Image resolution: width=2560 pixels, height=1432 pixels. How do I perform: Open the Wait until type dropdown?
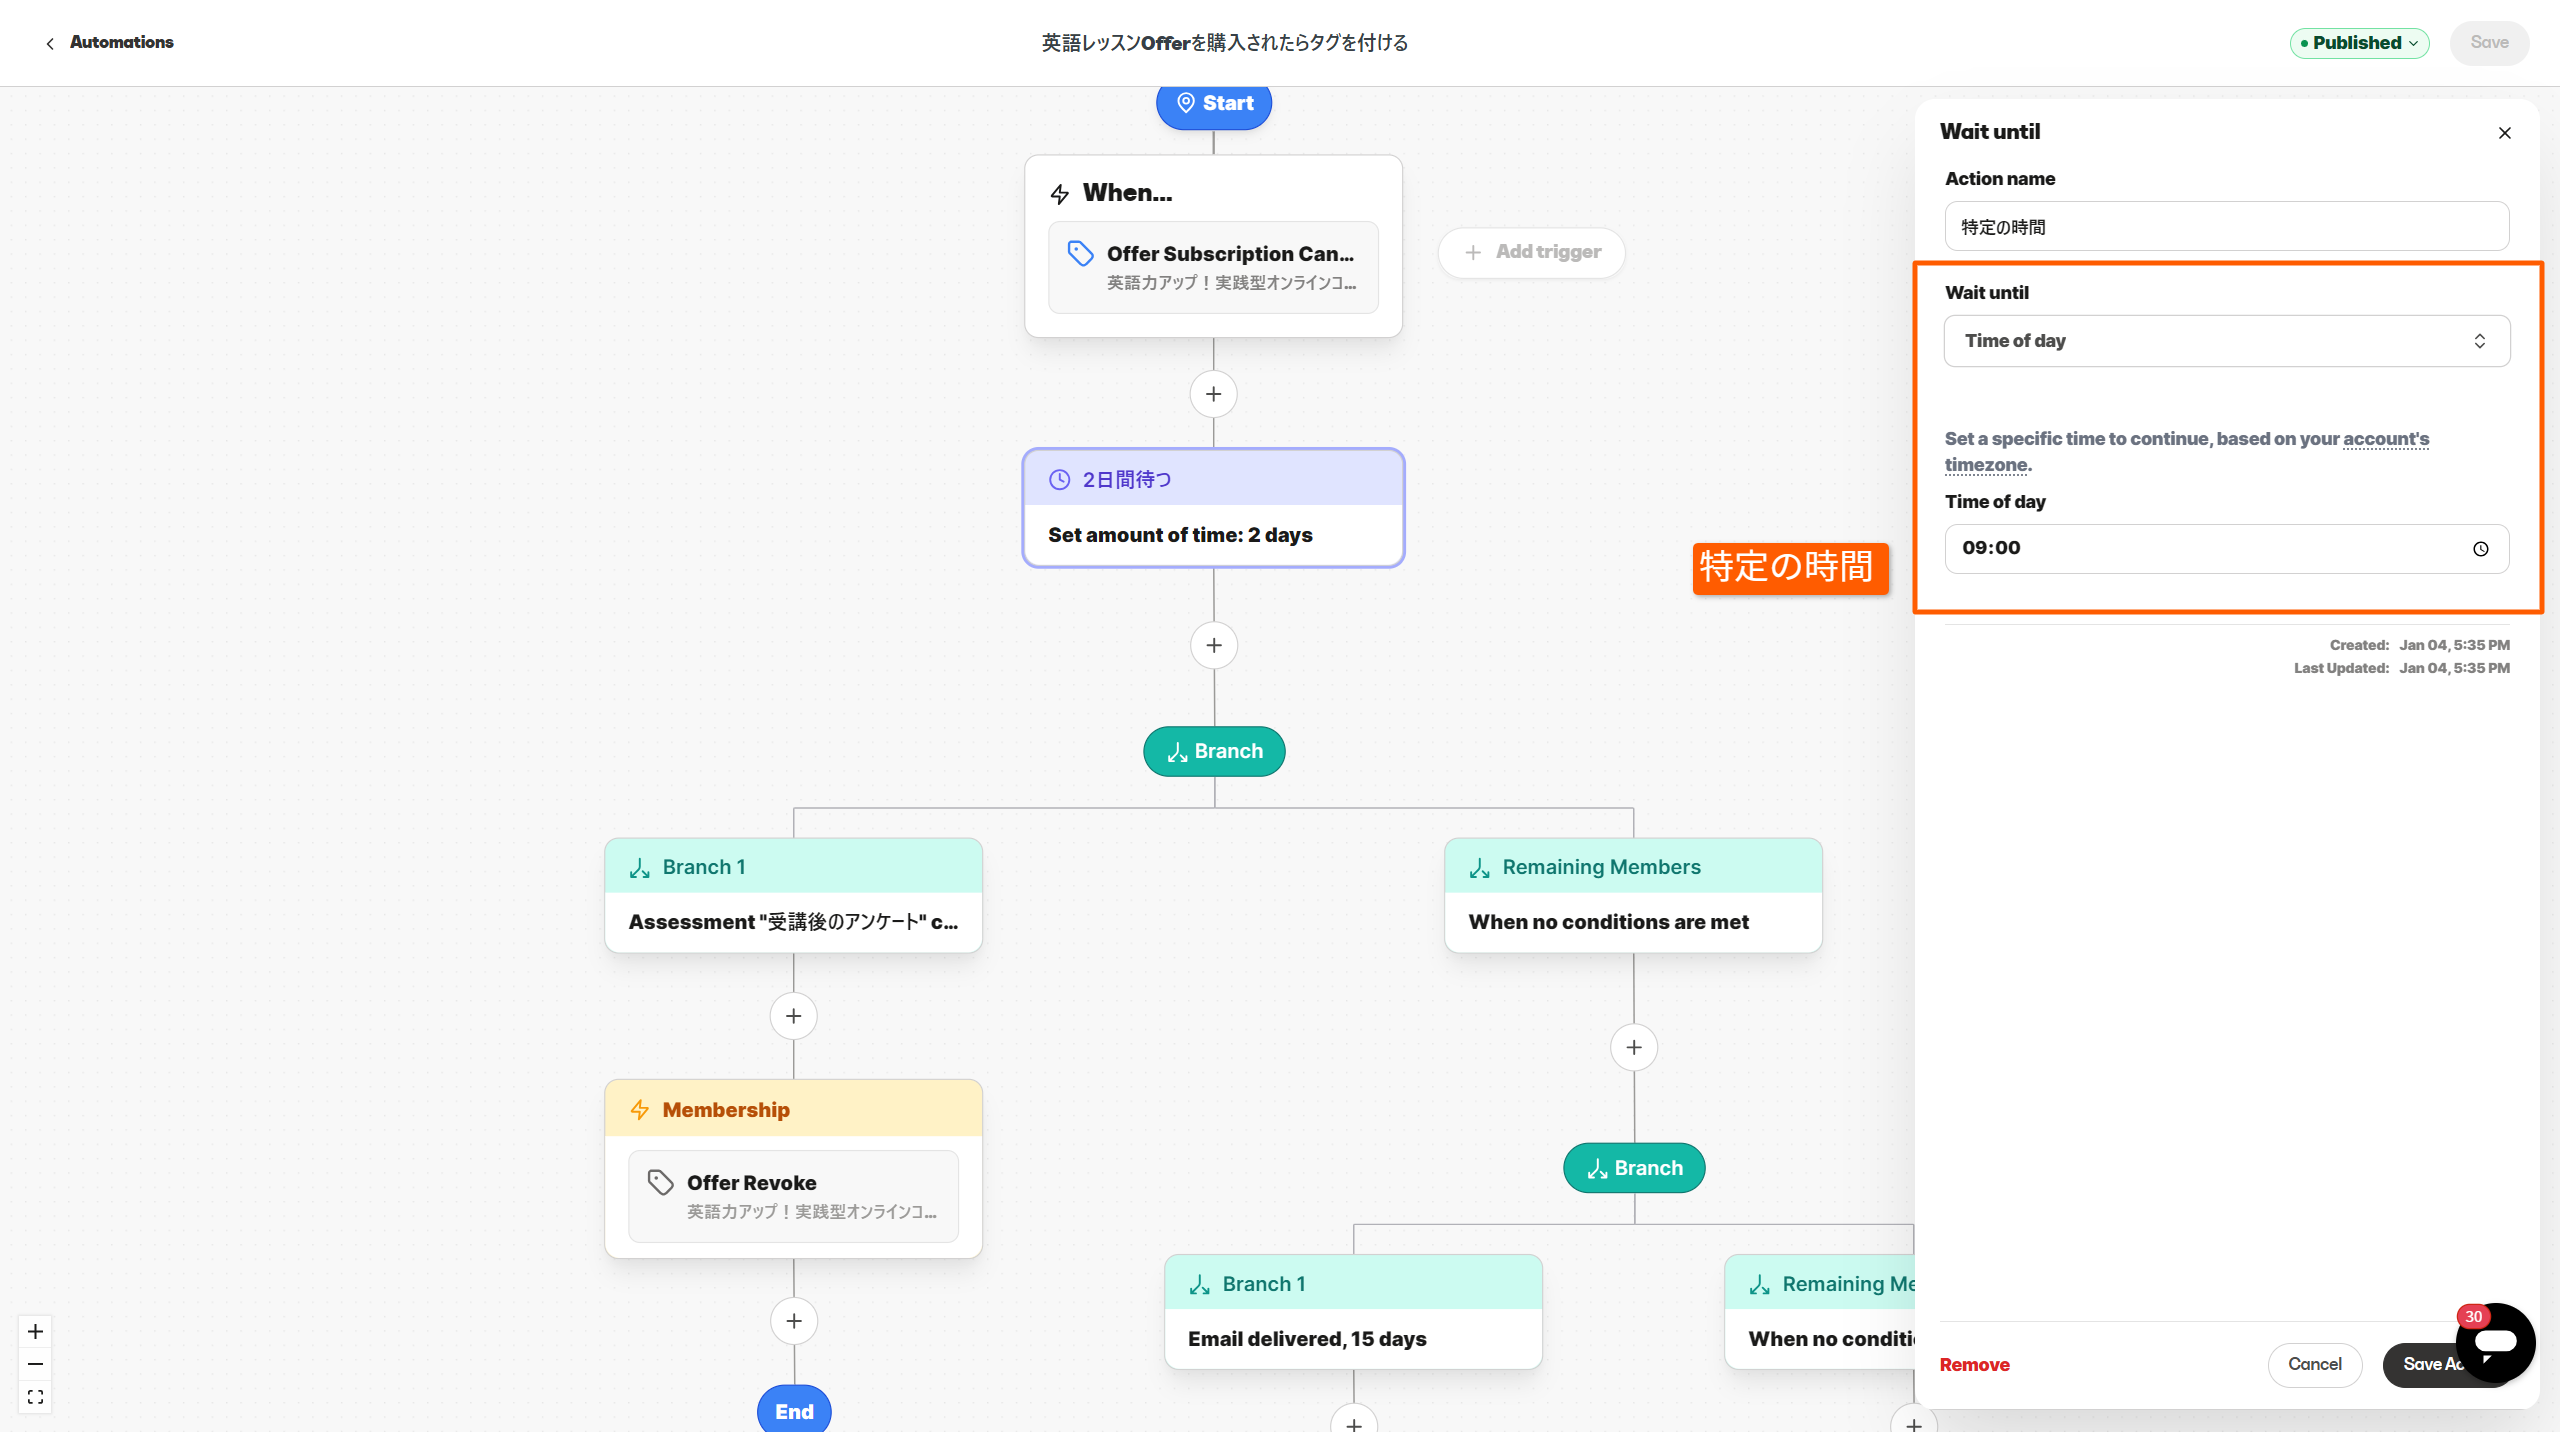2226,341
